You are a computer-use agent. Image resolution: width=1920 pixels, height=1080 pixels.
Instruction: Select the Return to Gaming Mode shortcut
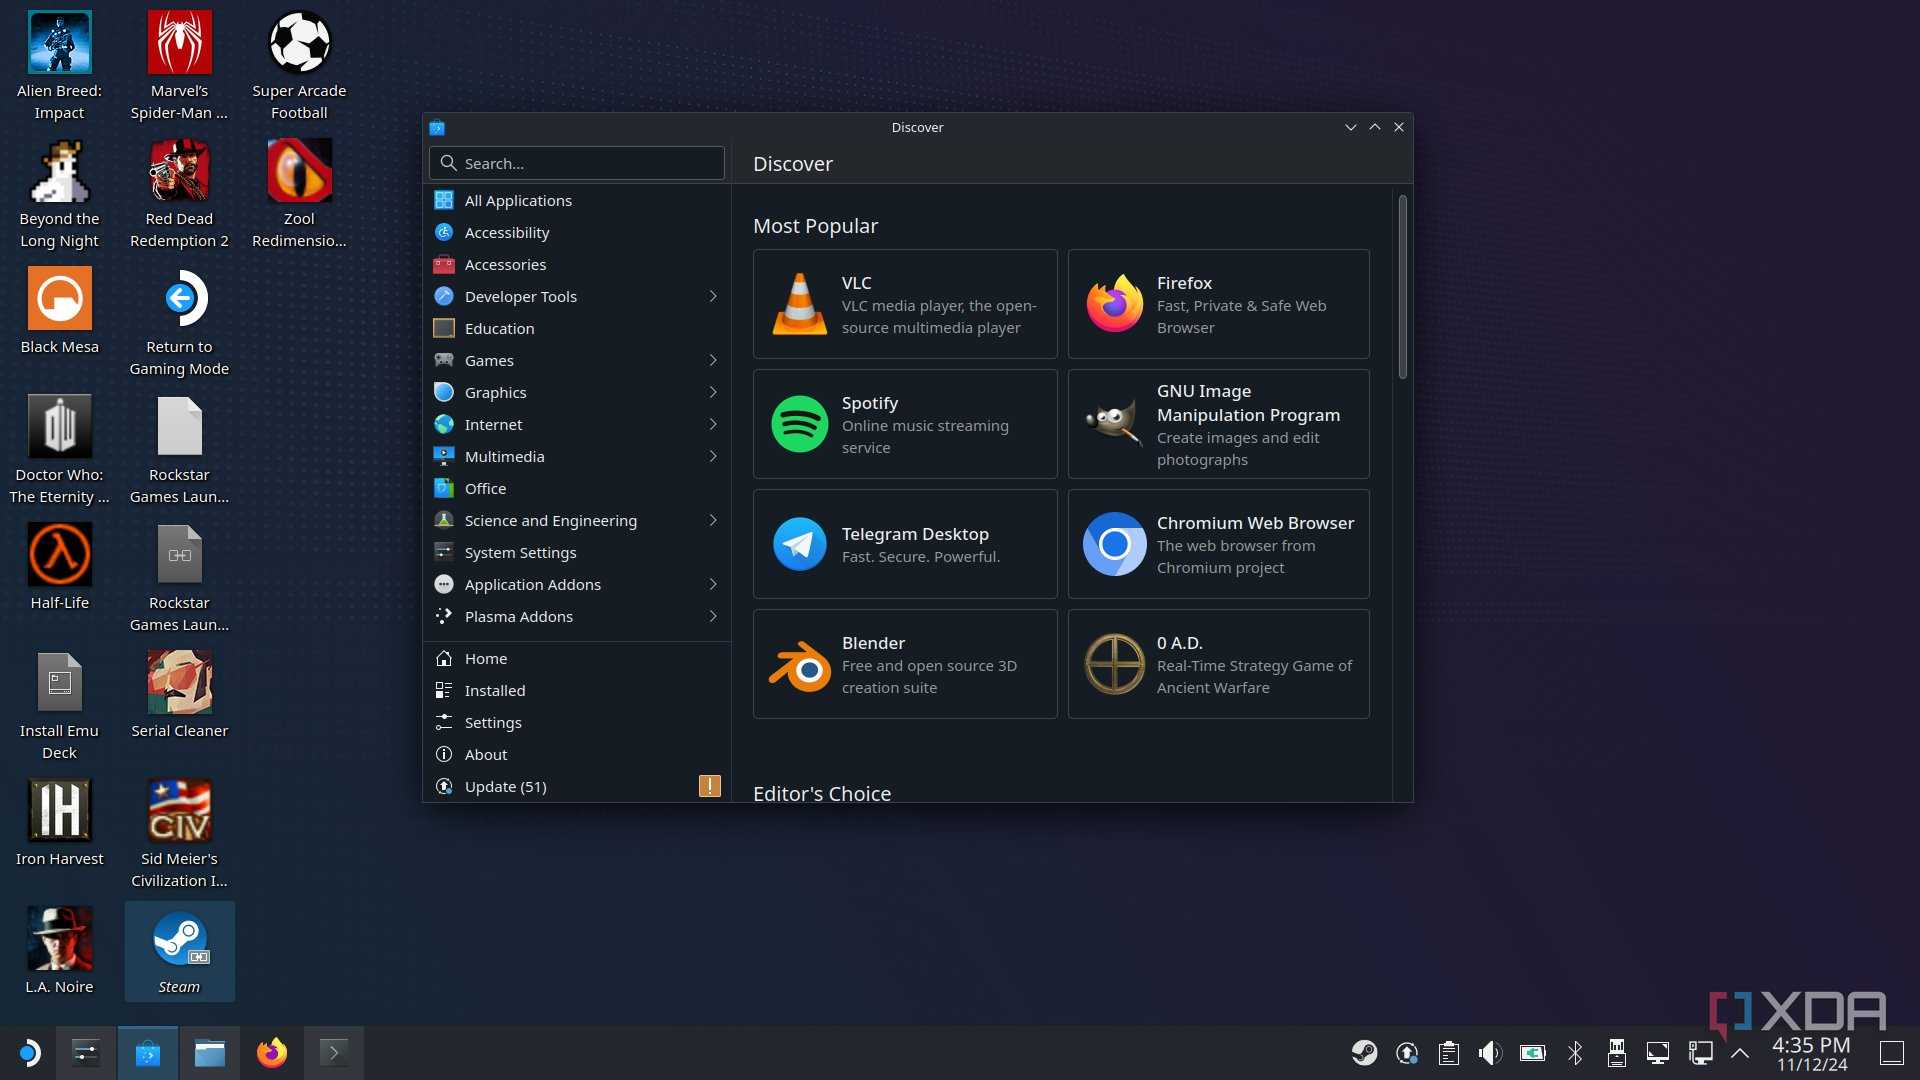[x=180, y=324]
